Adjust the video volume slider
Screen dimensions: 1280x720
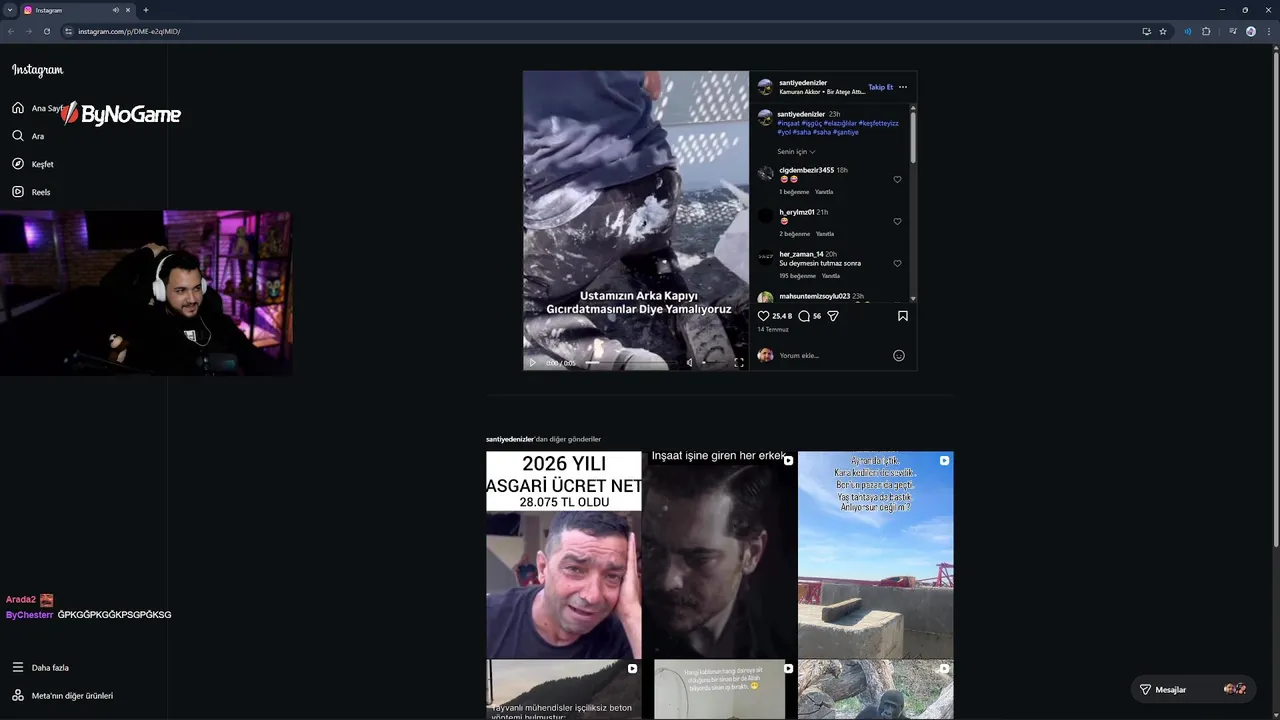click(x=714, y=363)
